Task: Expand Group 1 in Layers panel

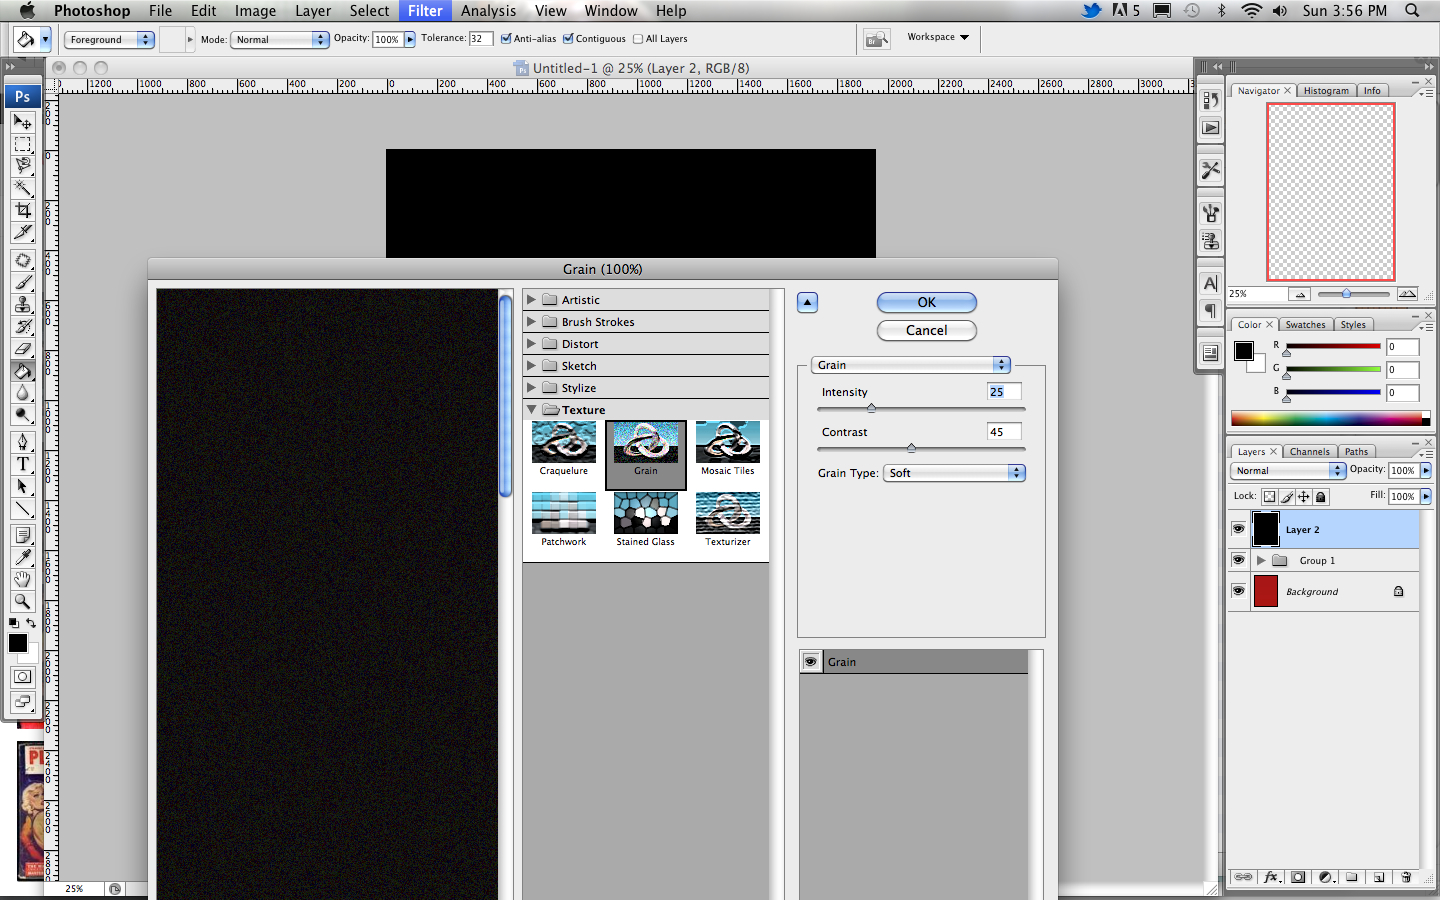Action: 1261,560
